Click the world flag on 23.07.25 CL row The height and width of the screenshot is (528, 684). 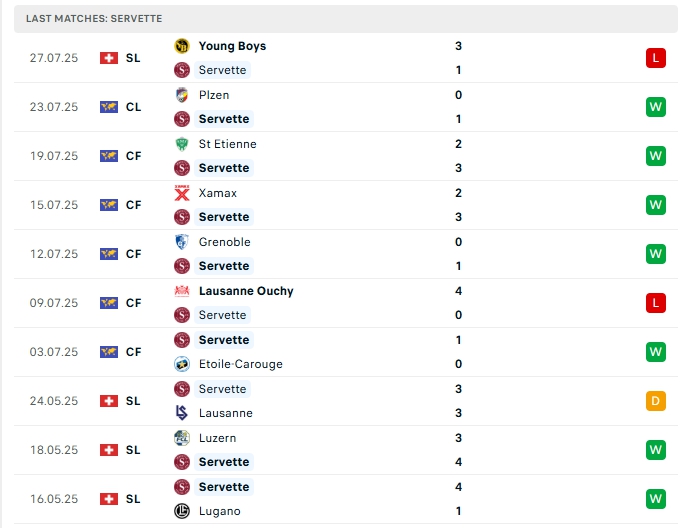109,107
